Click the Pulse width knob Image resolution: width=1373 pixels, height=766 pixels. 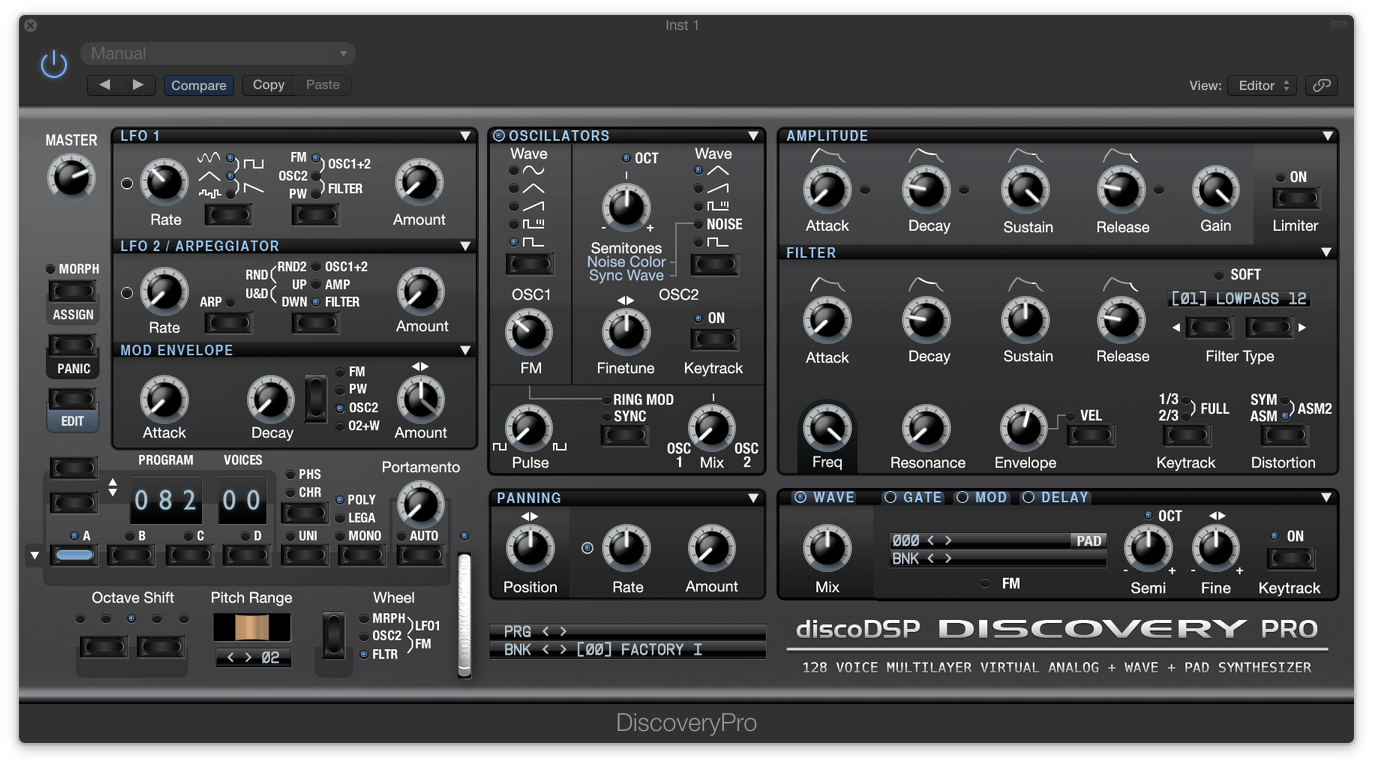point(530,429)
